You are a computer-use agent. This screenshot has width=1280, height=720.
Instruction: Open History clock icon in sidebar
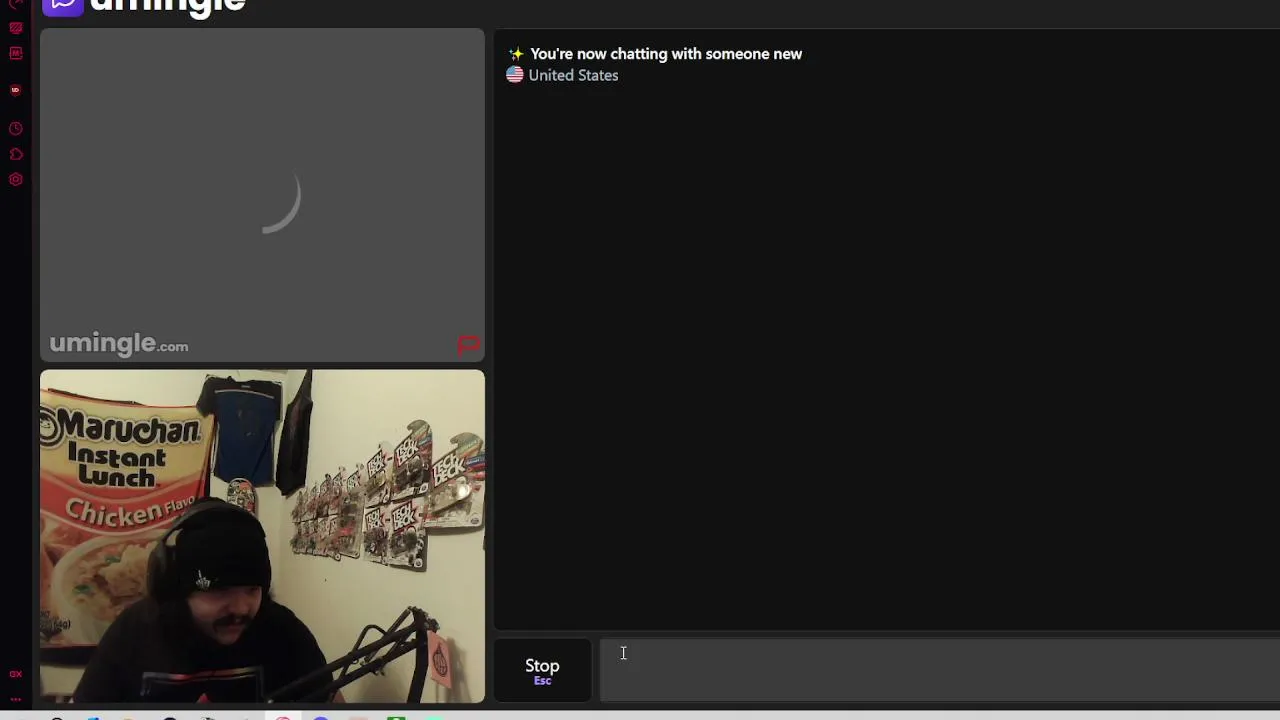tap(16, 129)
